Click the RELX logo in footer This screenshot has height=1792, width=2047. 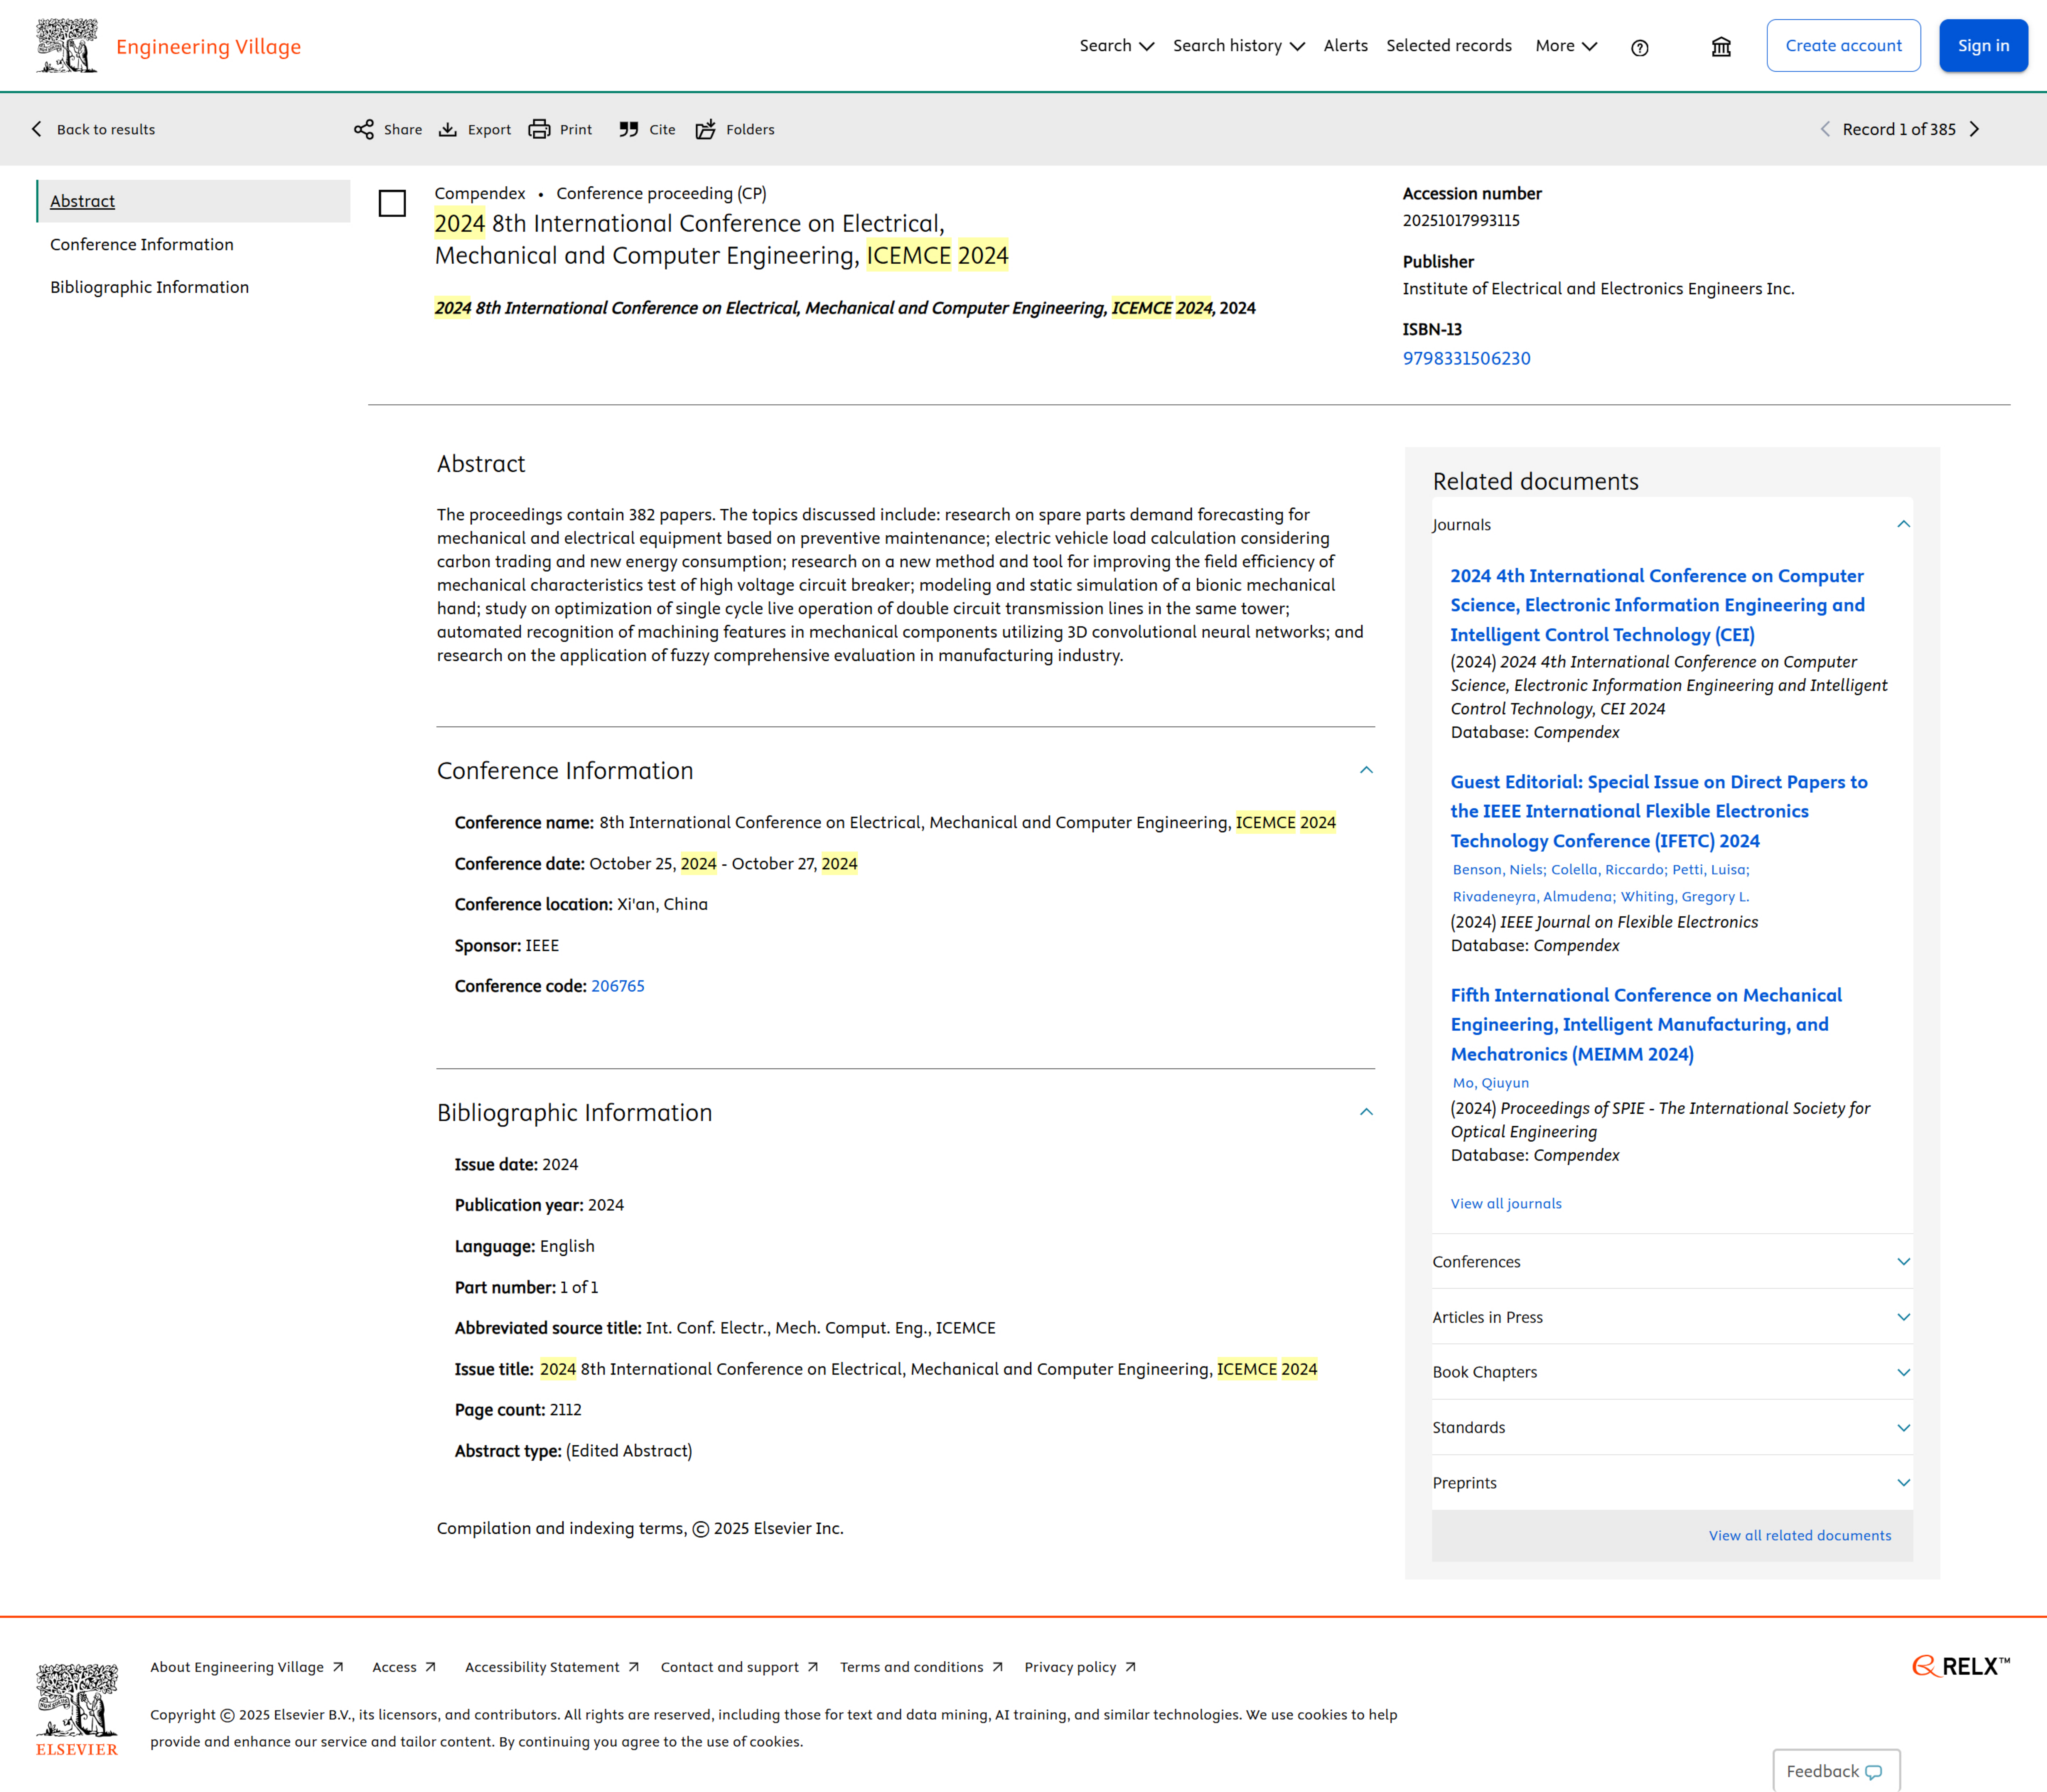coord(1961,1666)
